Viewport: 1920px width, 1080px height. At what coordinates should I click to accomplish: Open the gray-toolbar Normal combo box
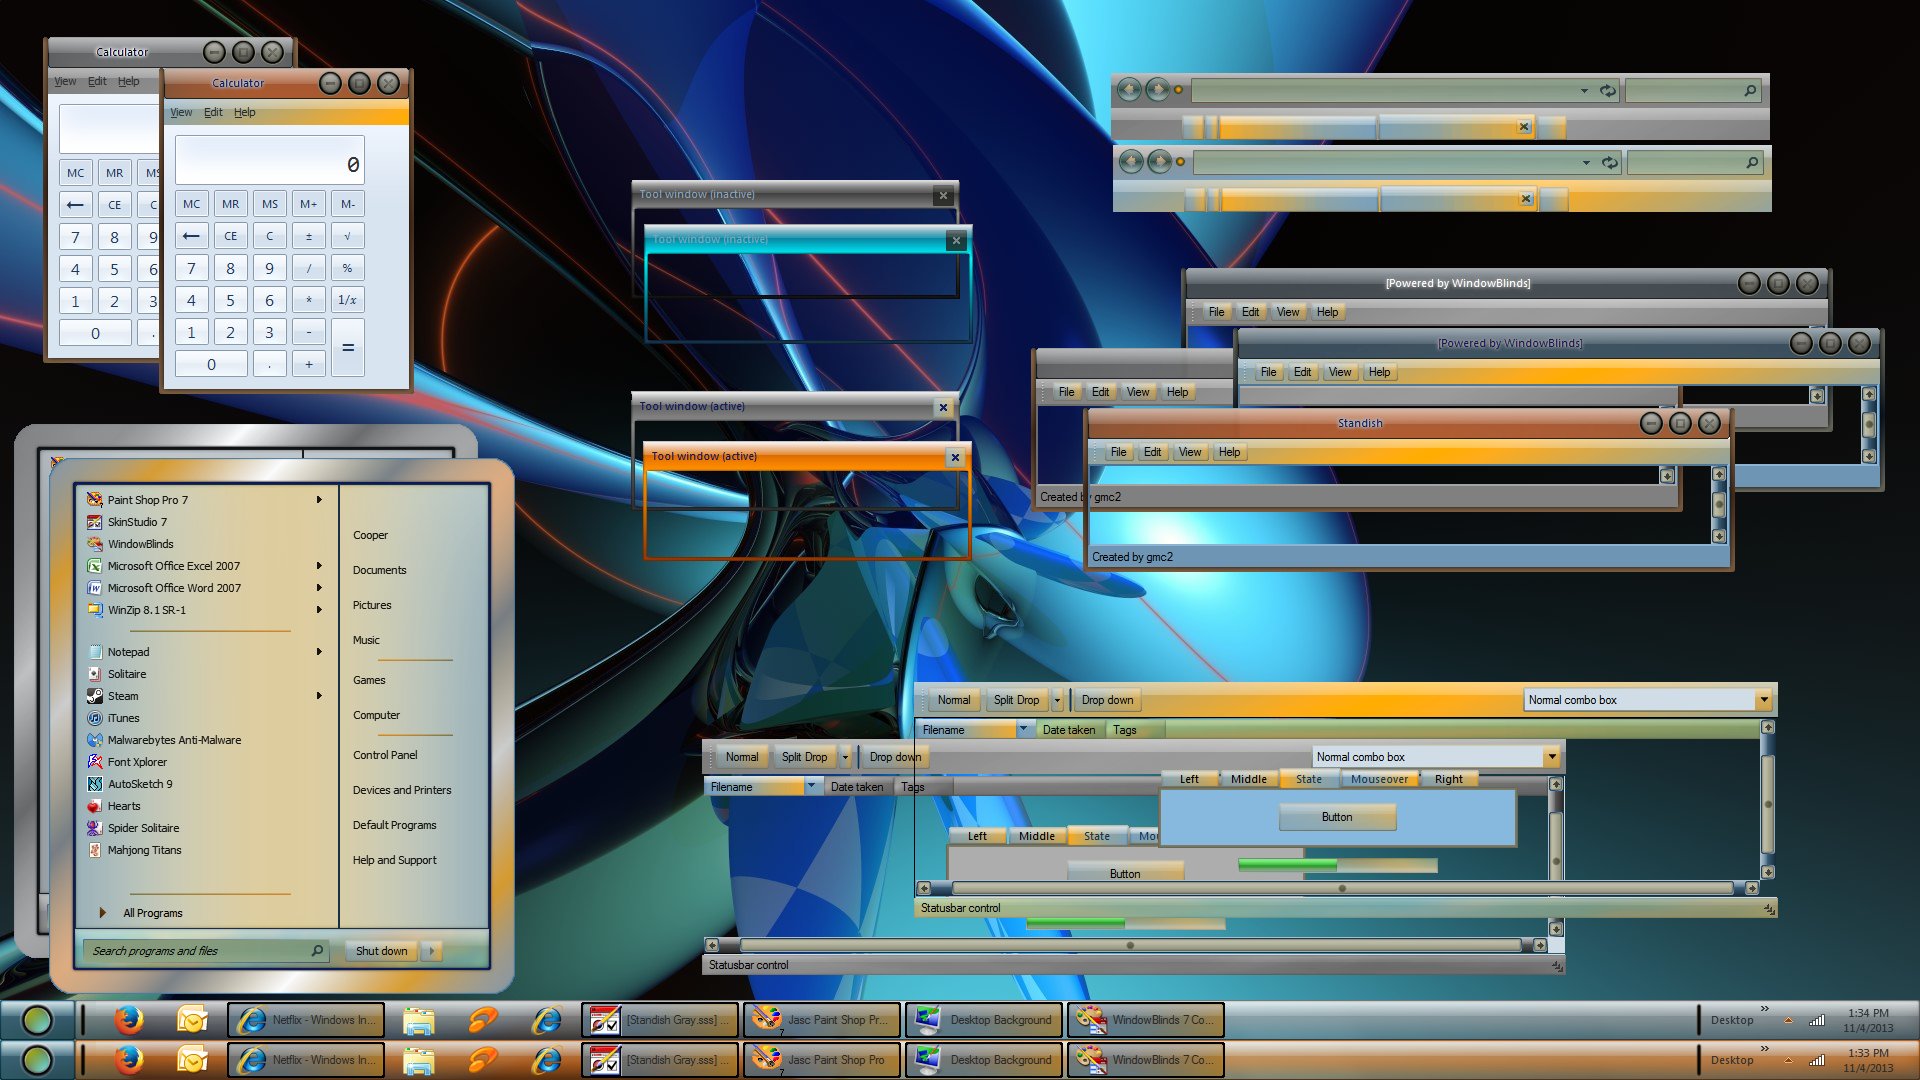click(1436, 757)
